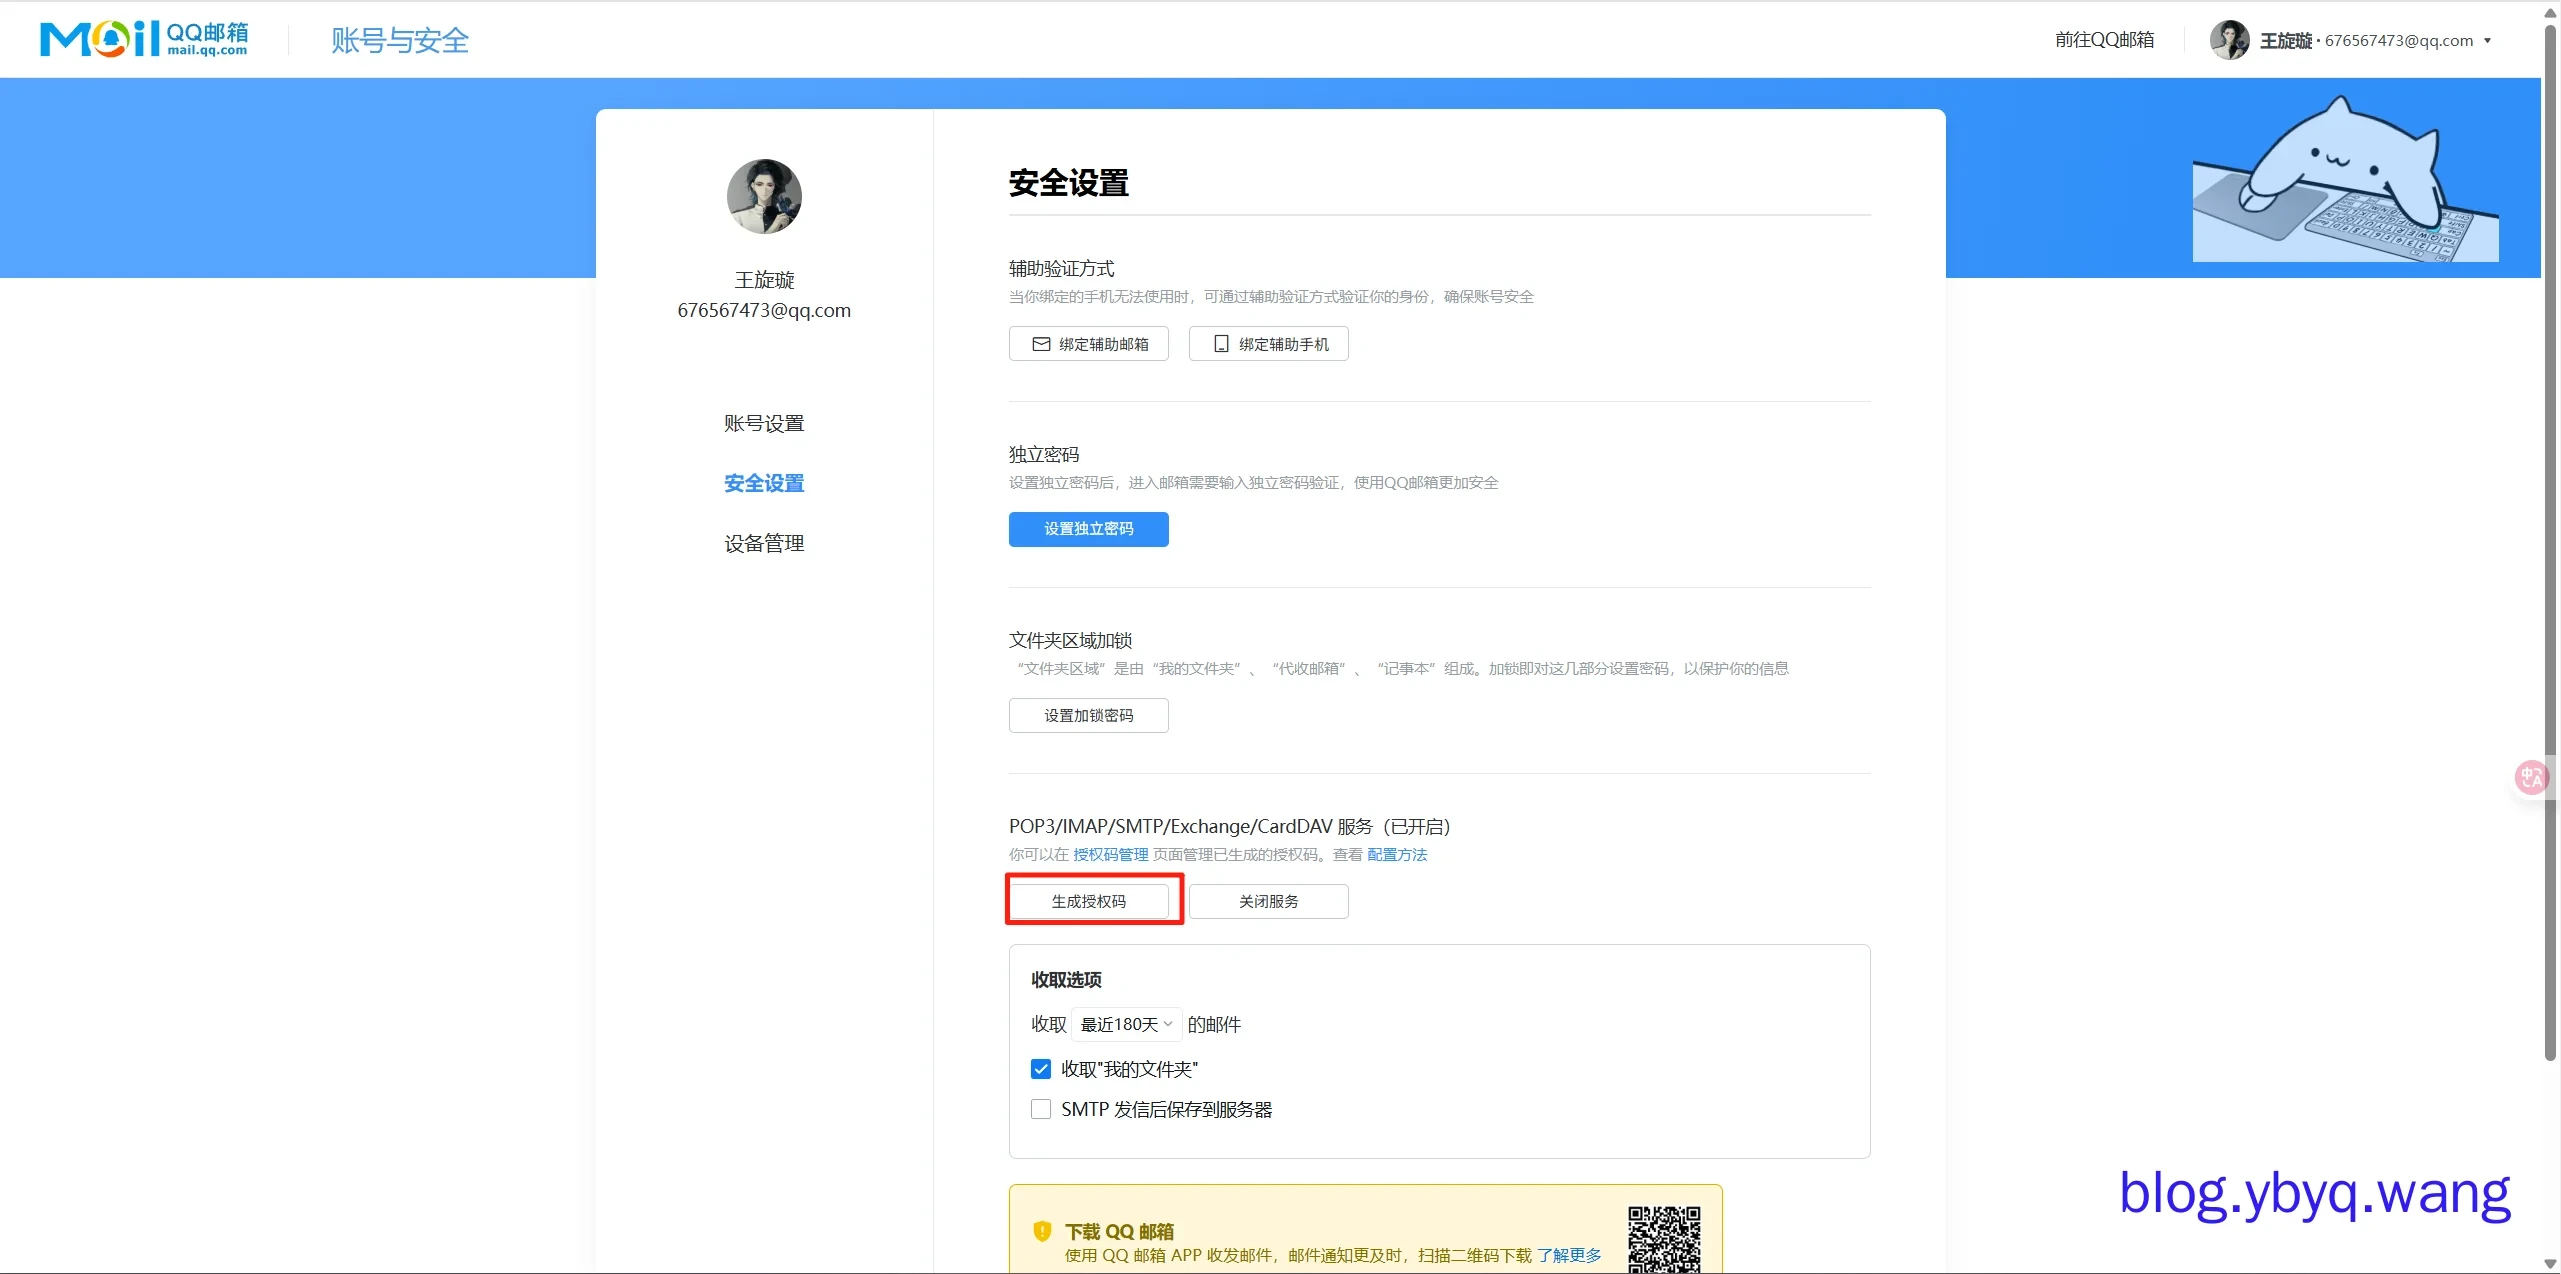Click the 安全设置 page heading

click(x=1068, y=183)
